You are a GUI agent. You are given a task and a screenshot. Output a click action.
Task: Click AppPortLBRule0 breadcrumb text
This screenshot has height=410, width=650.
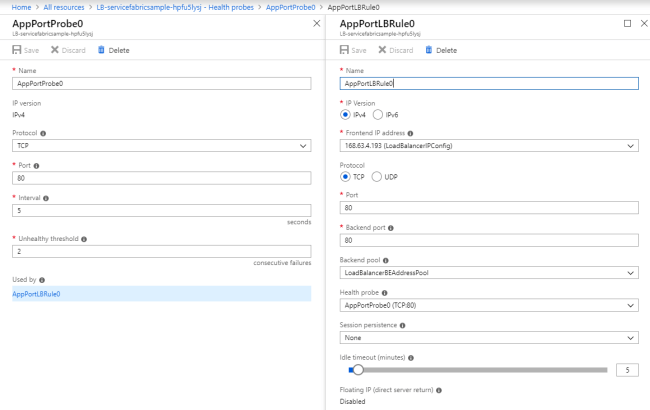pyautogui.click(x=354, y=7)
